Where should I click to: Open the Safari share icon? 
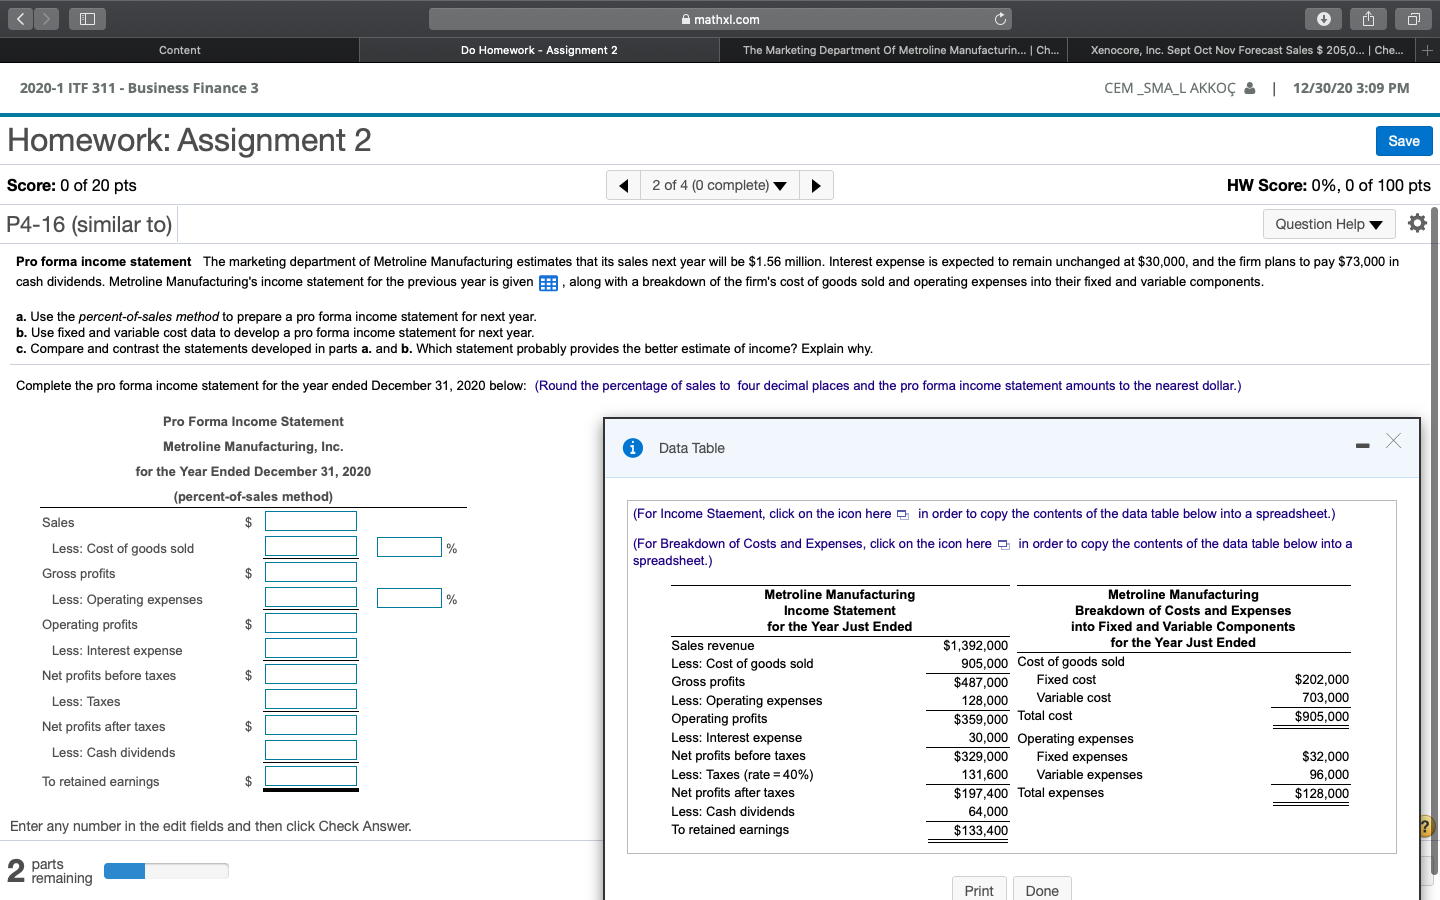(1368, 19)
